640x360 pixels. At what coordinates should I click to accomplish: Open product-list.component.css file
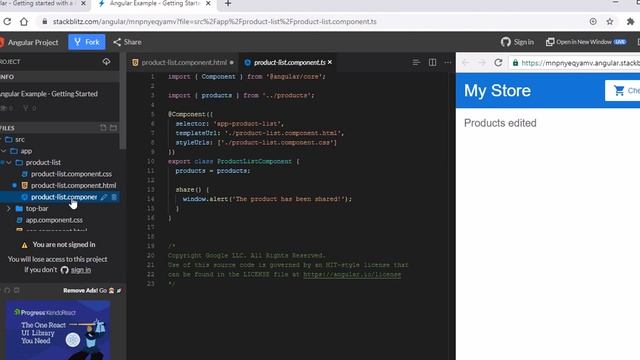point(71,174)
